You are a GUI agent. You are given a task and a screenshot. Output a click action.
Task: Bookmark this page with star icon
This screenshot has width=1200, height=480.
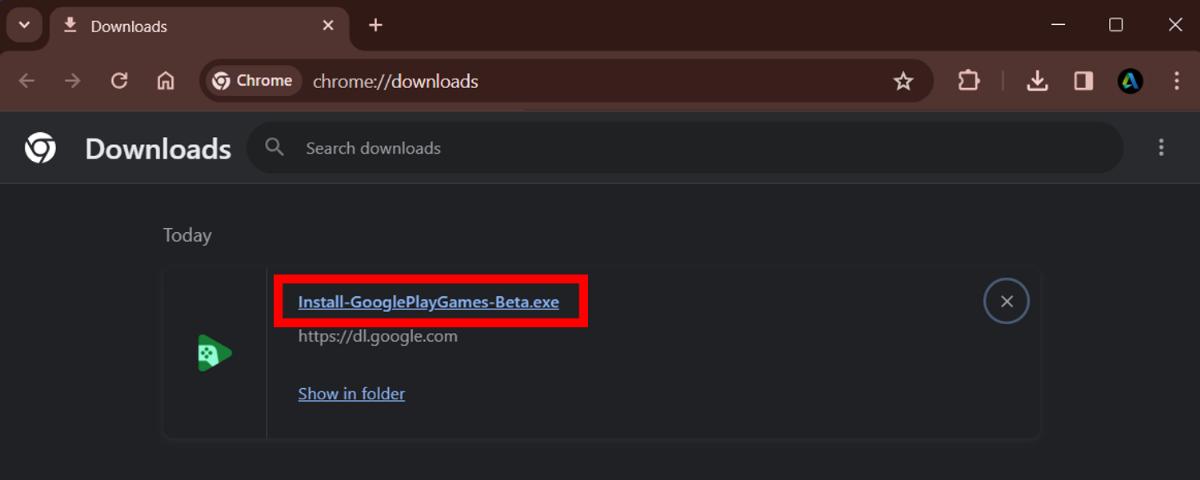point(903,81)
